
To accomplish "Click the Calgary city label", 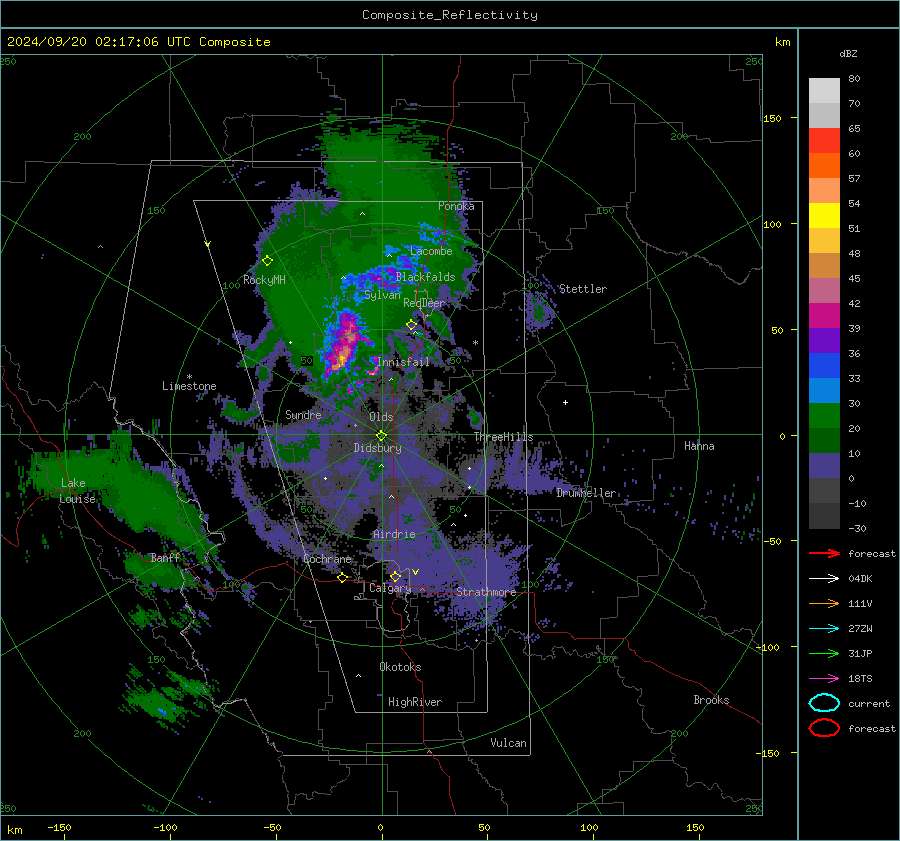I will (x=390, y=588).
